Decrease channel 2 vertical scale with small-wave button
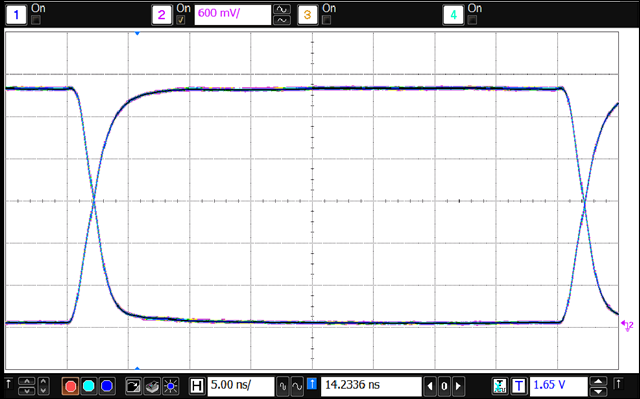Screen dimensions: 640x399 click(x=282, y=20)
